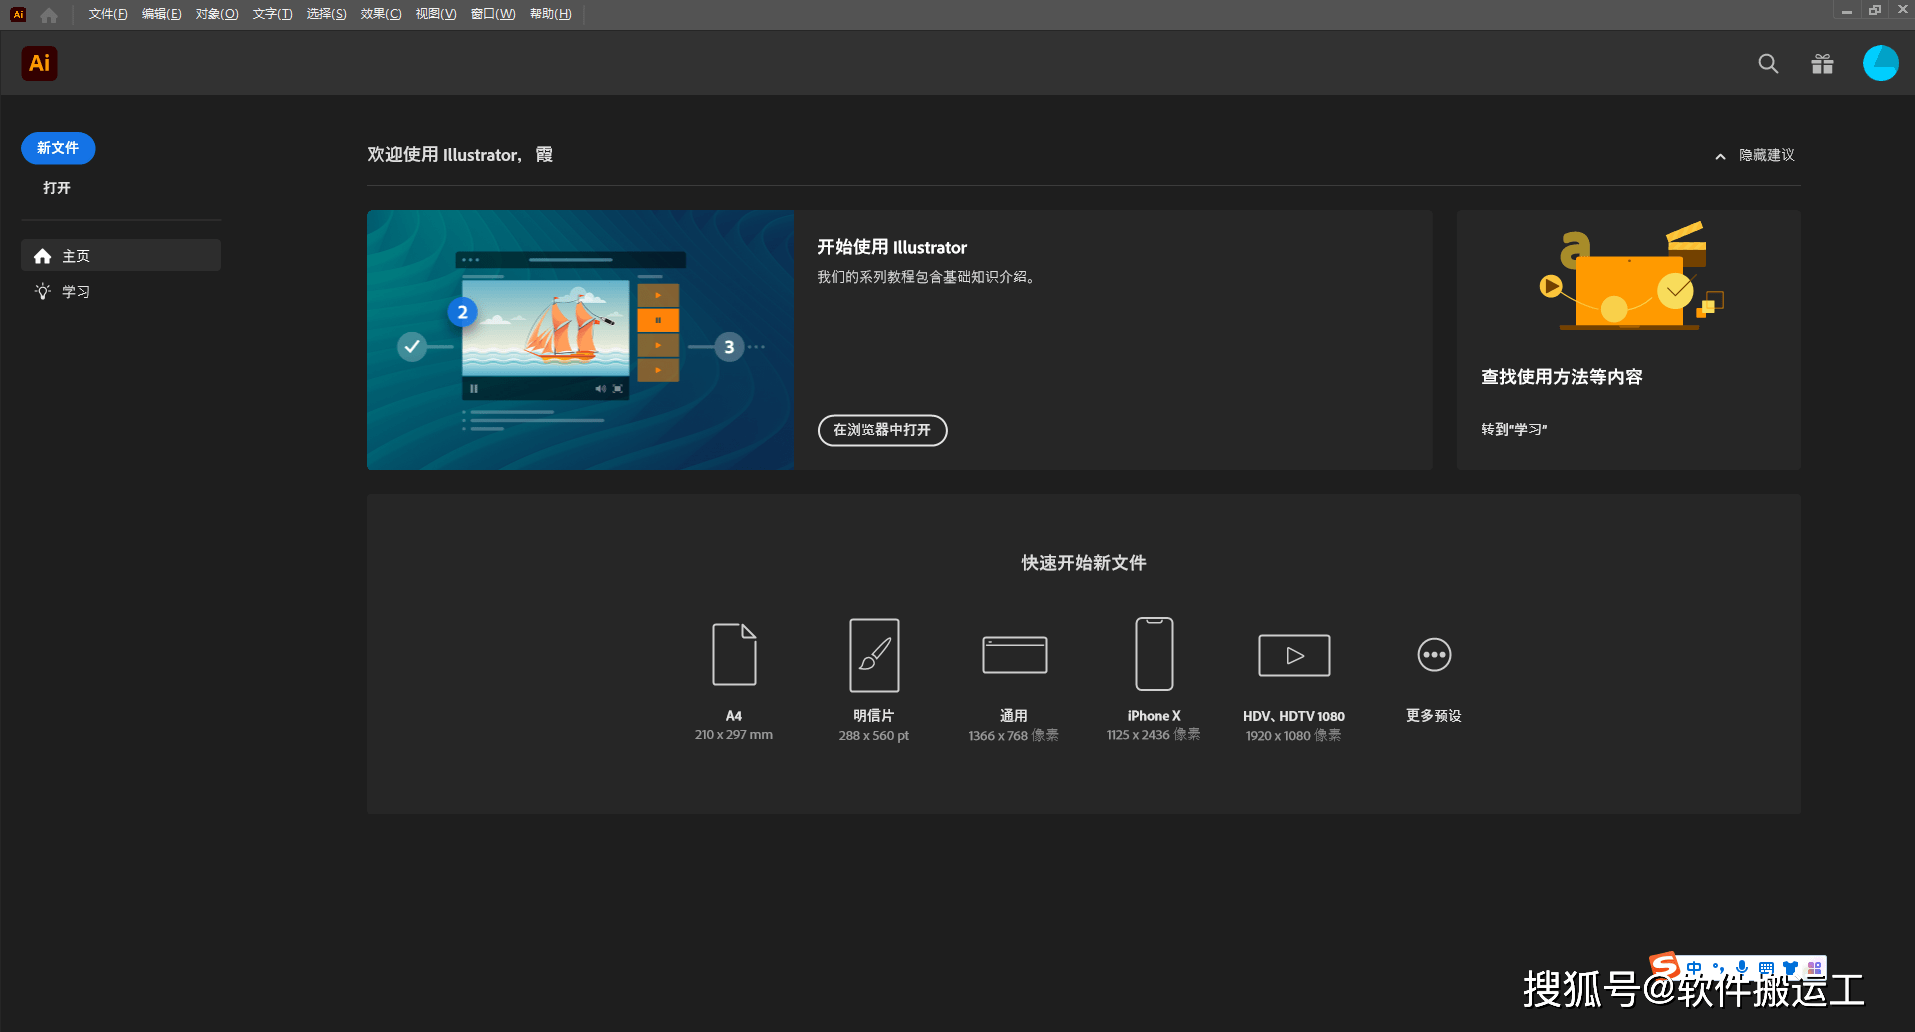Open the 编辑(E) menu

tap(161, 14)
